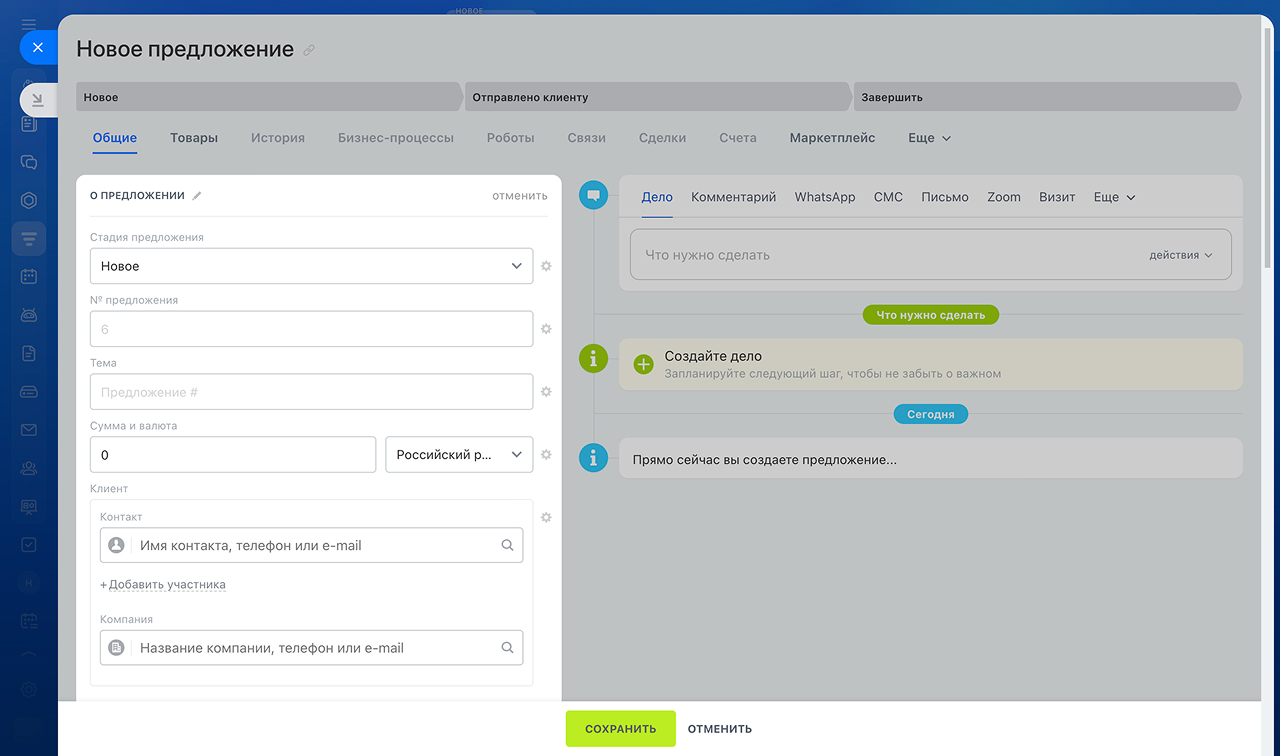This screenshot has height=756, width=1280.
Task: Click the hexagon icon in left sidebar
Action: tap(29, 200)
